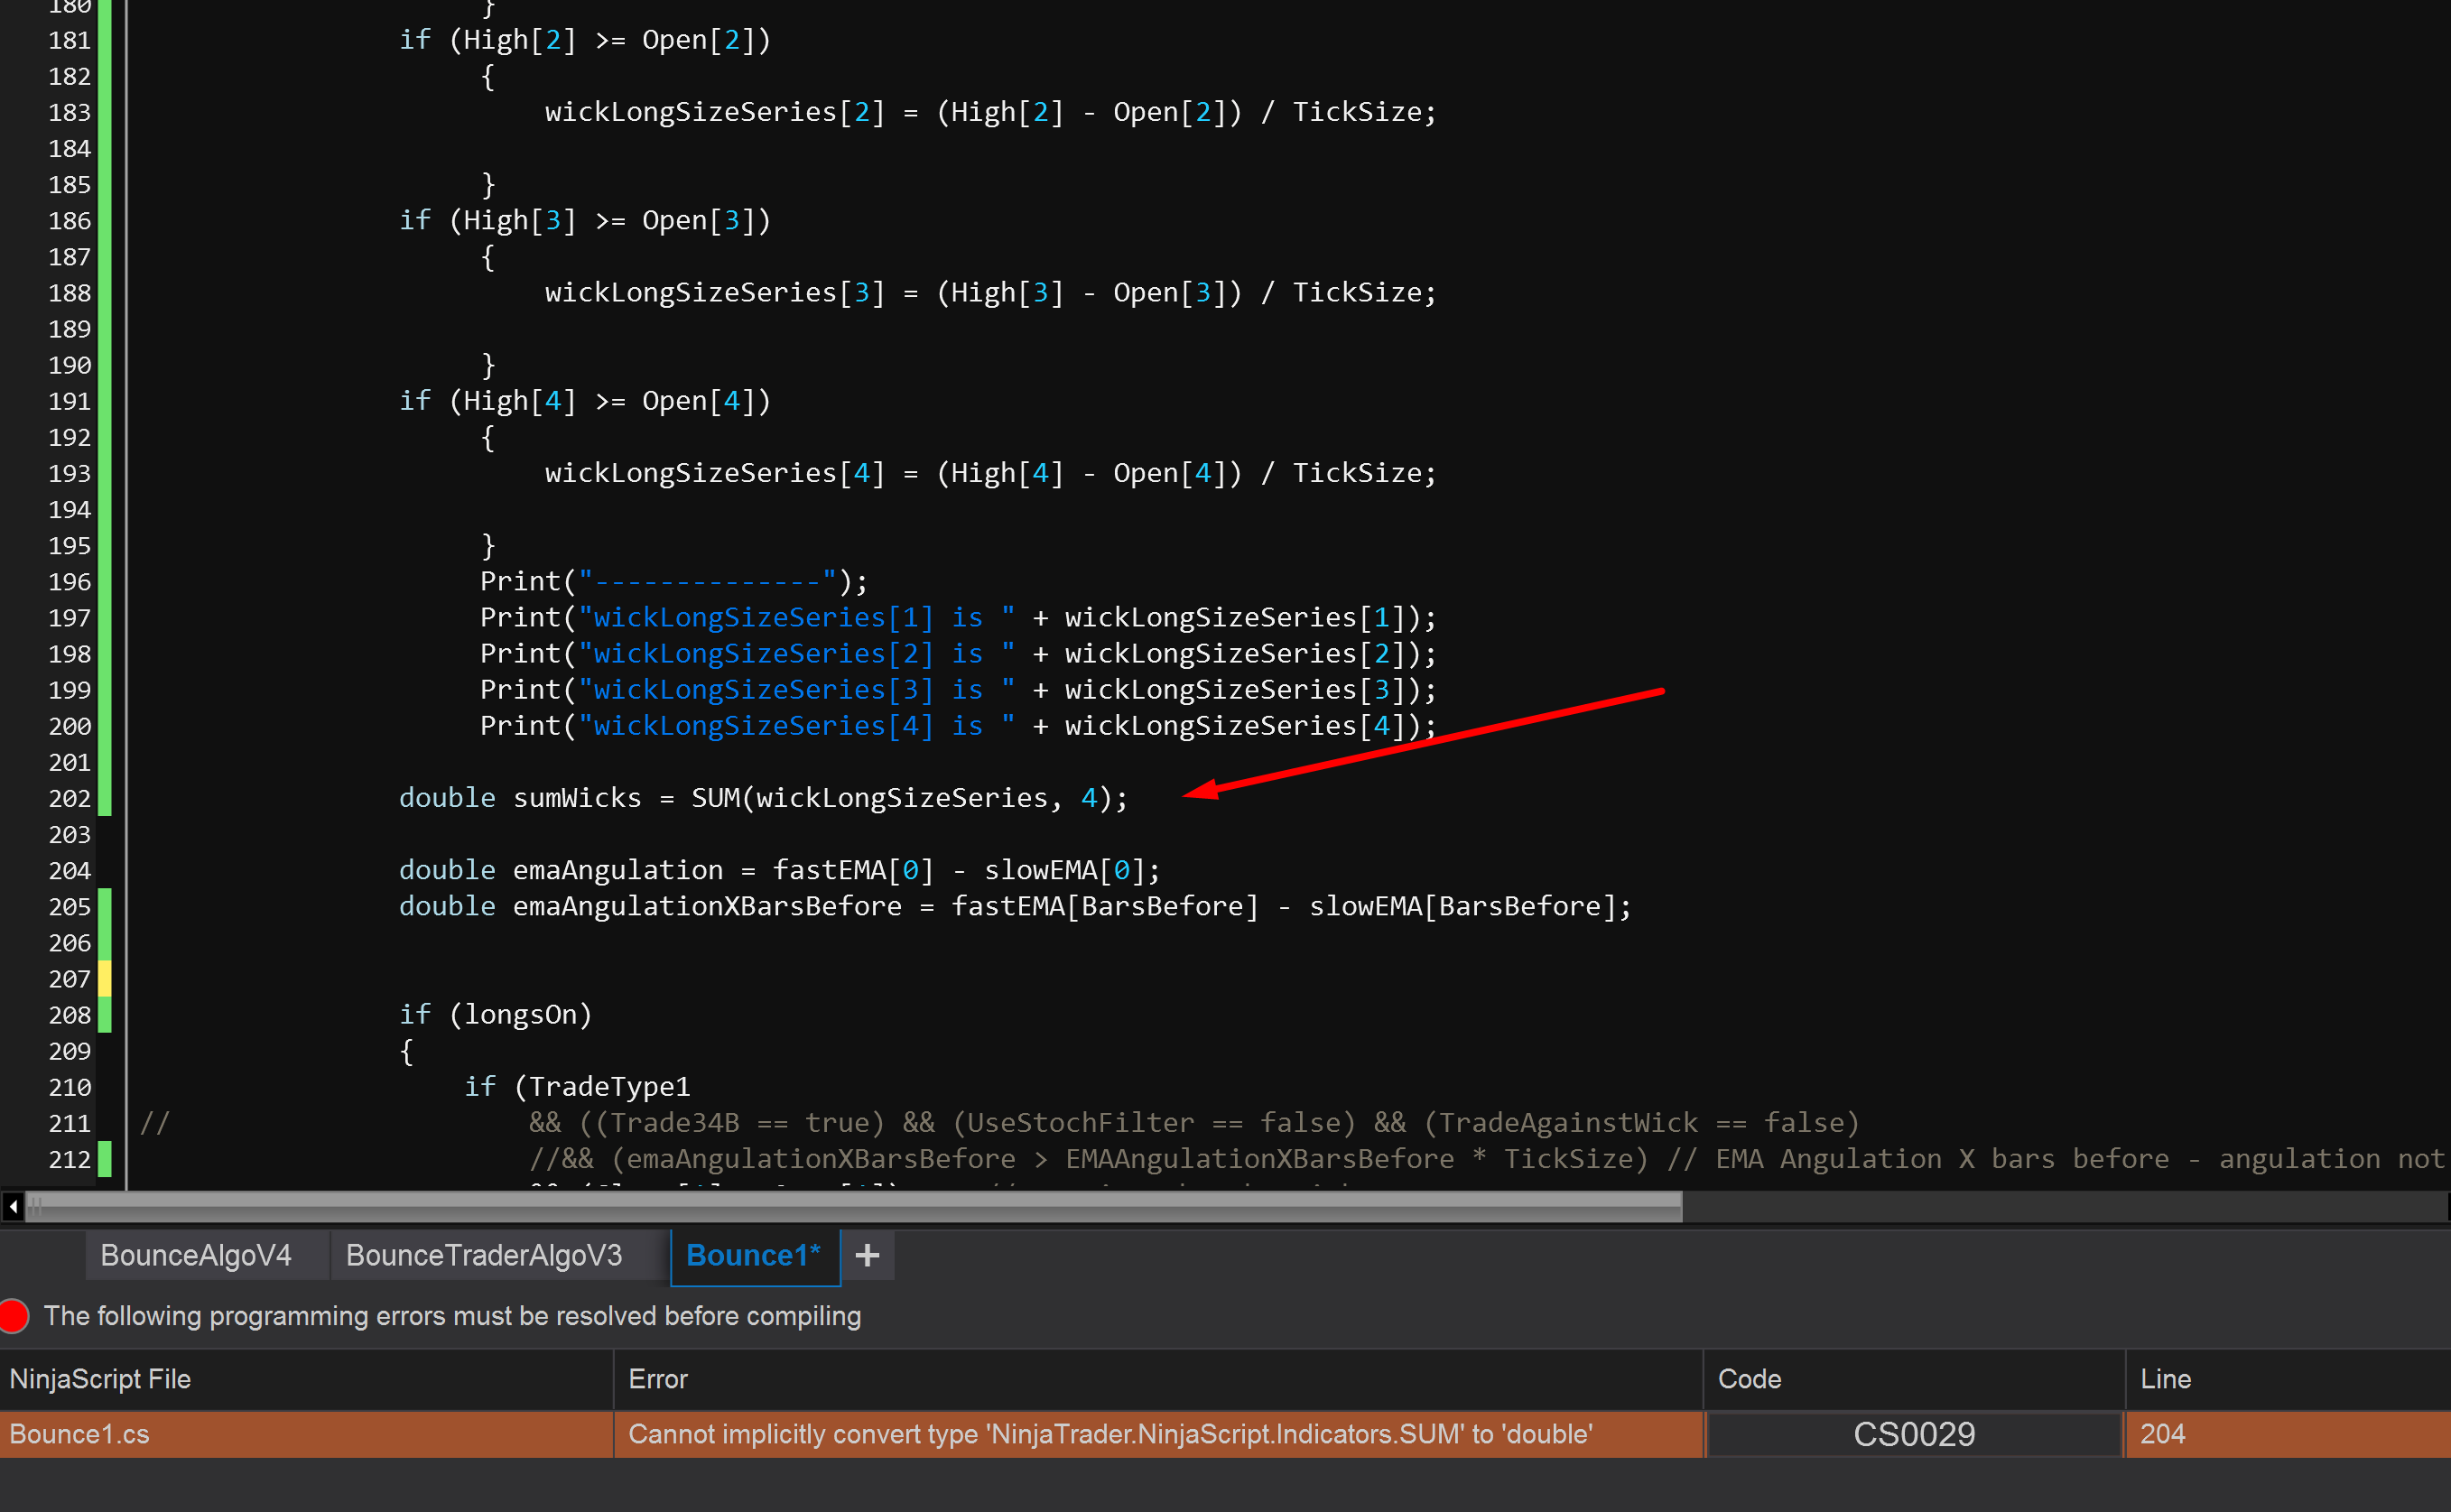Image resolution: width=2451 pixels, height=1512 pixels.
Task: Click the NinjaScript File column header
Action: pyautogui.click(x=306, y=1379)
